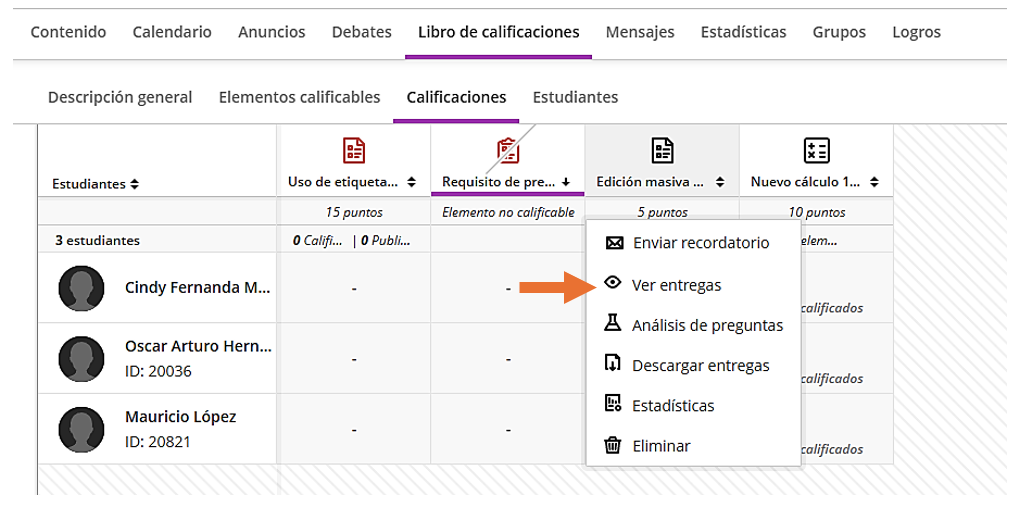Open the Mensajes tab
The image size is (1011, 506).
click(x=640, y=32)
